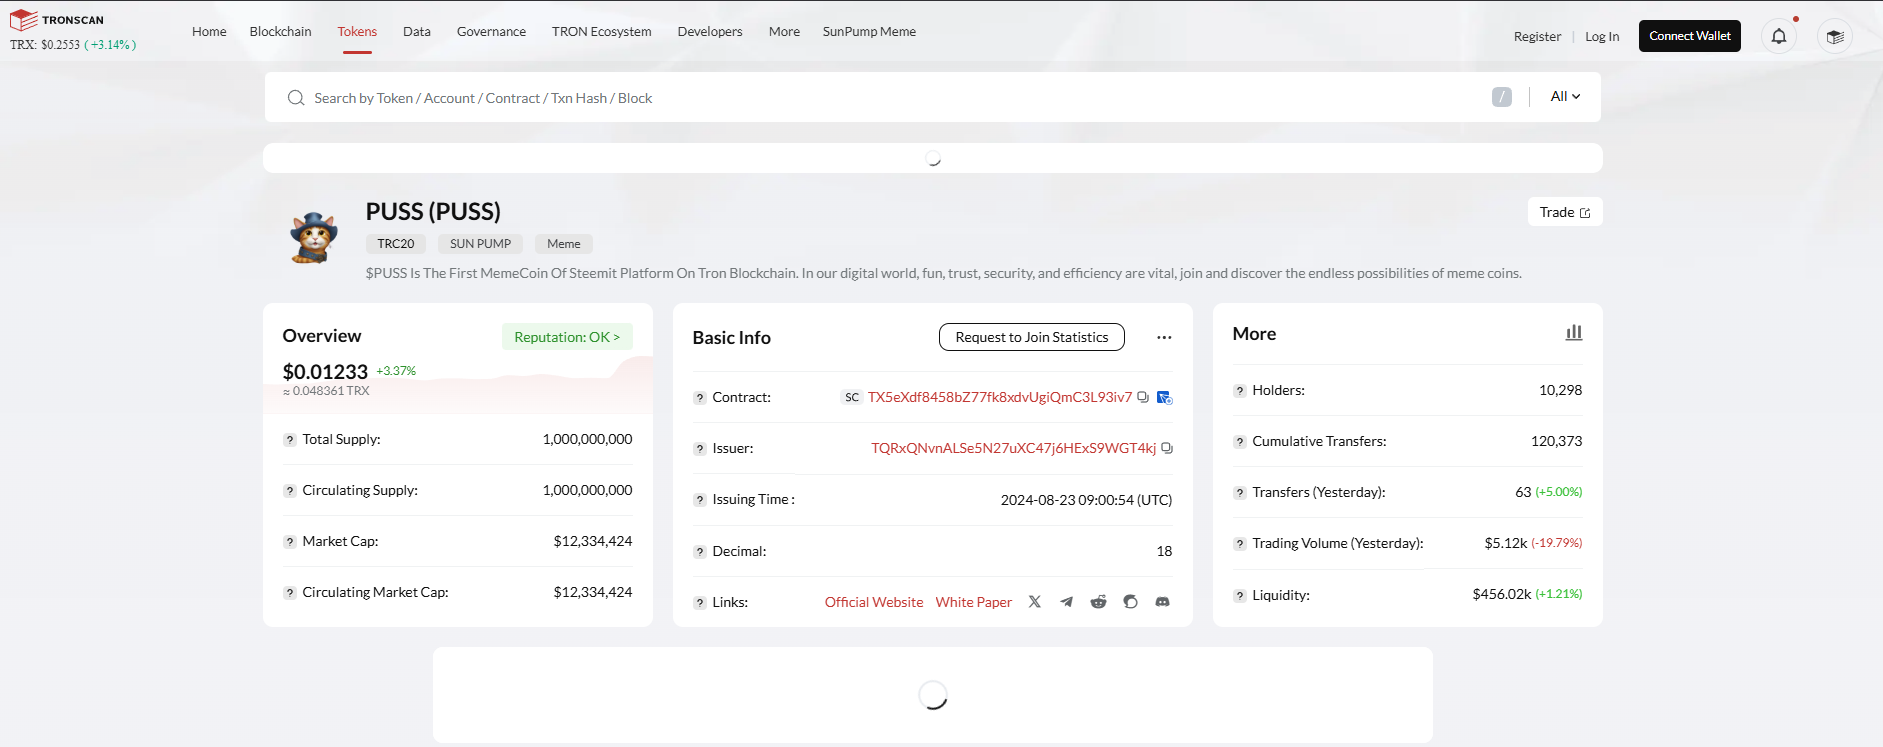Open the Data menu
Viewport: 1883px width, 747px height.
click(417, 31)
